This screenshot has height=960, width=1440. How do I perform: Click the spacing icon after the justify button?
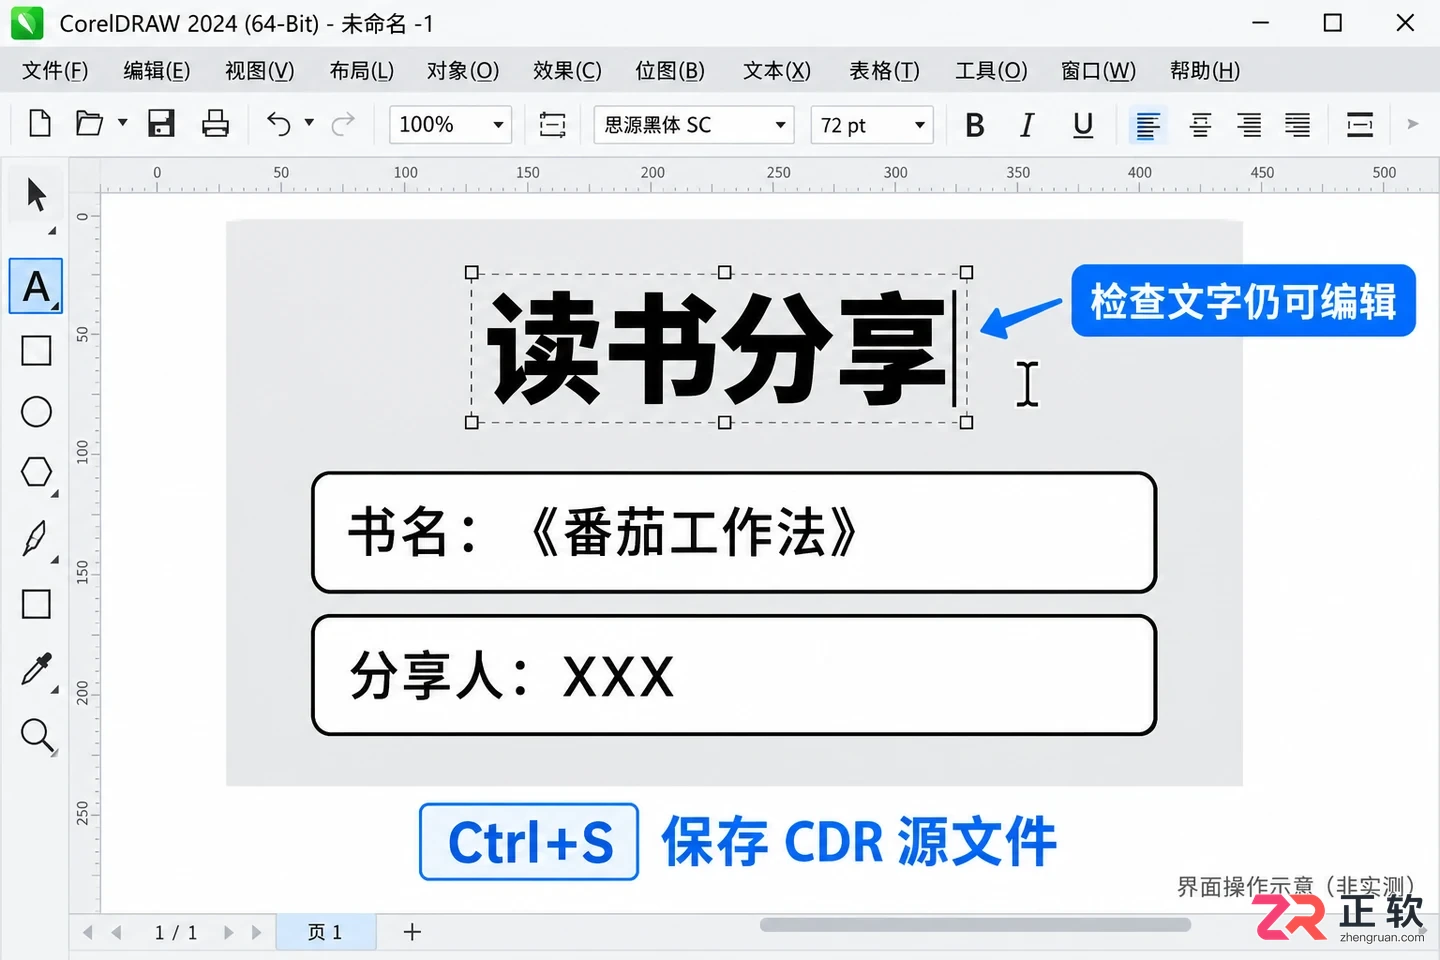[1360, 125]
